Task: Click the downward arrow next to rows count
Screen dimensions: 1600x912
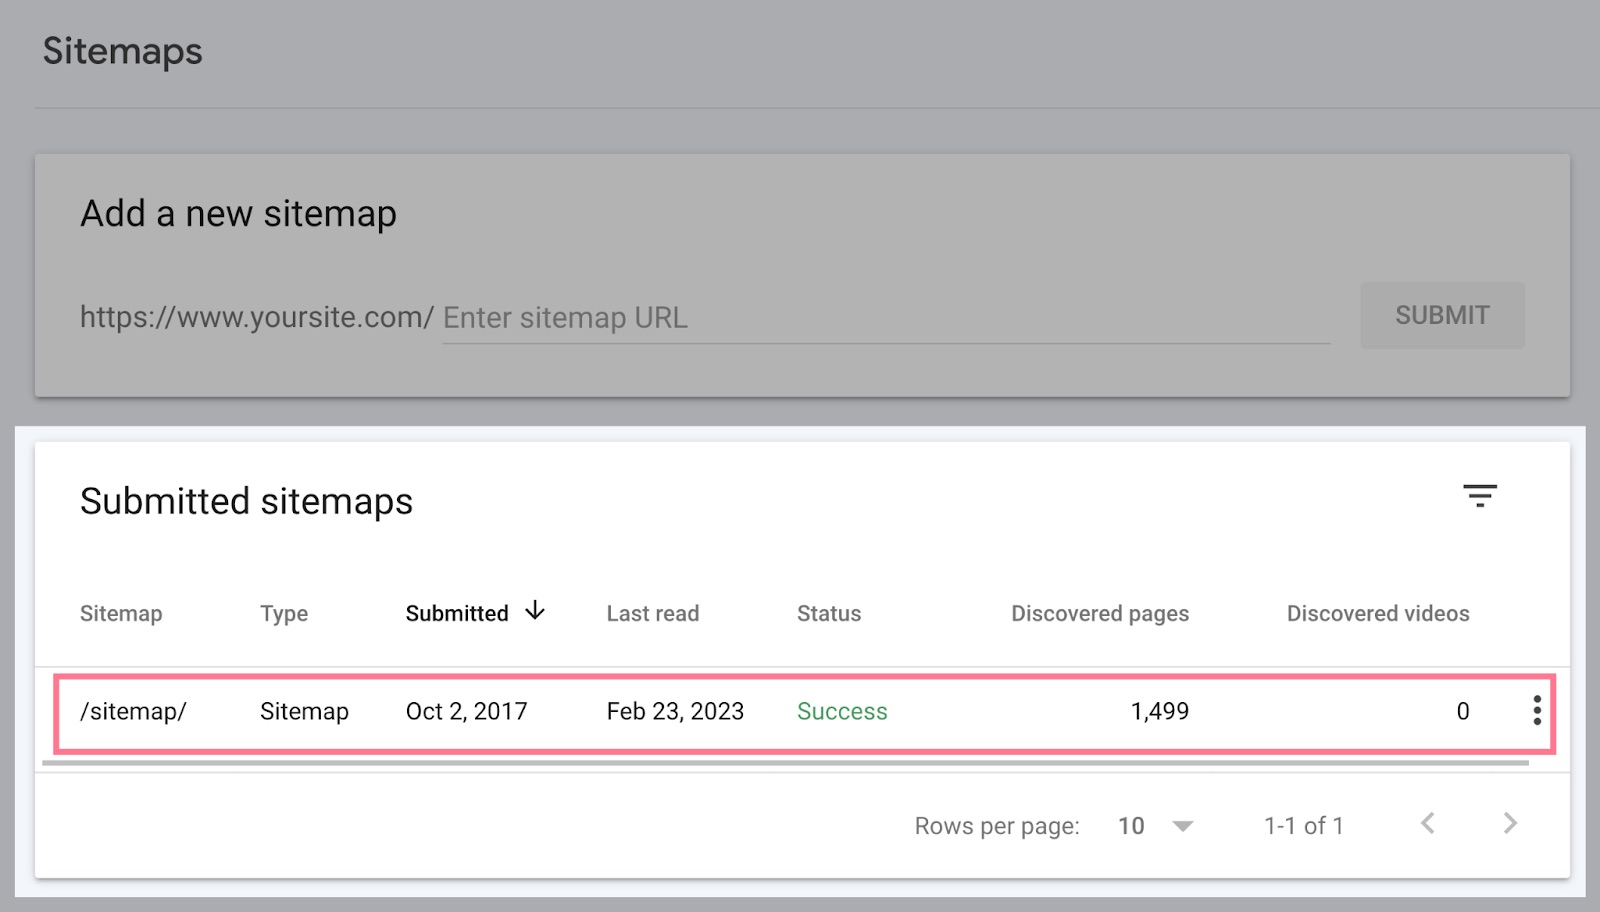Action: (x=1184, y=827)
